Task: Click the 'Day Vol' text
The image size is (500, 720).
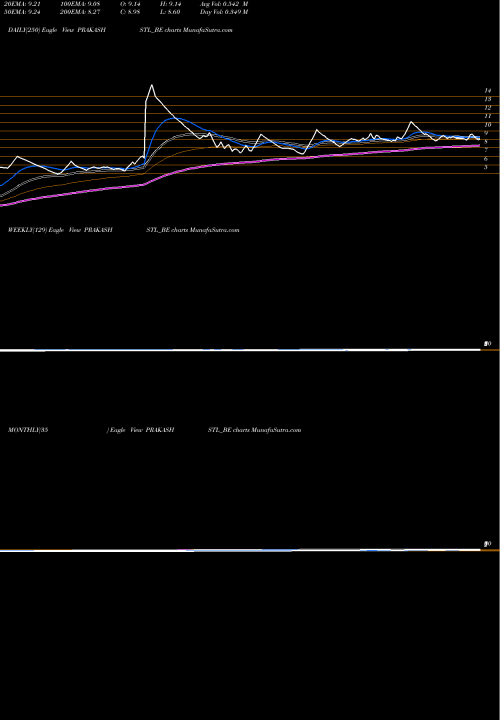Action: (x=224, y=12)
